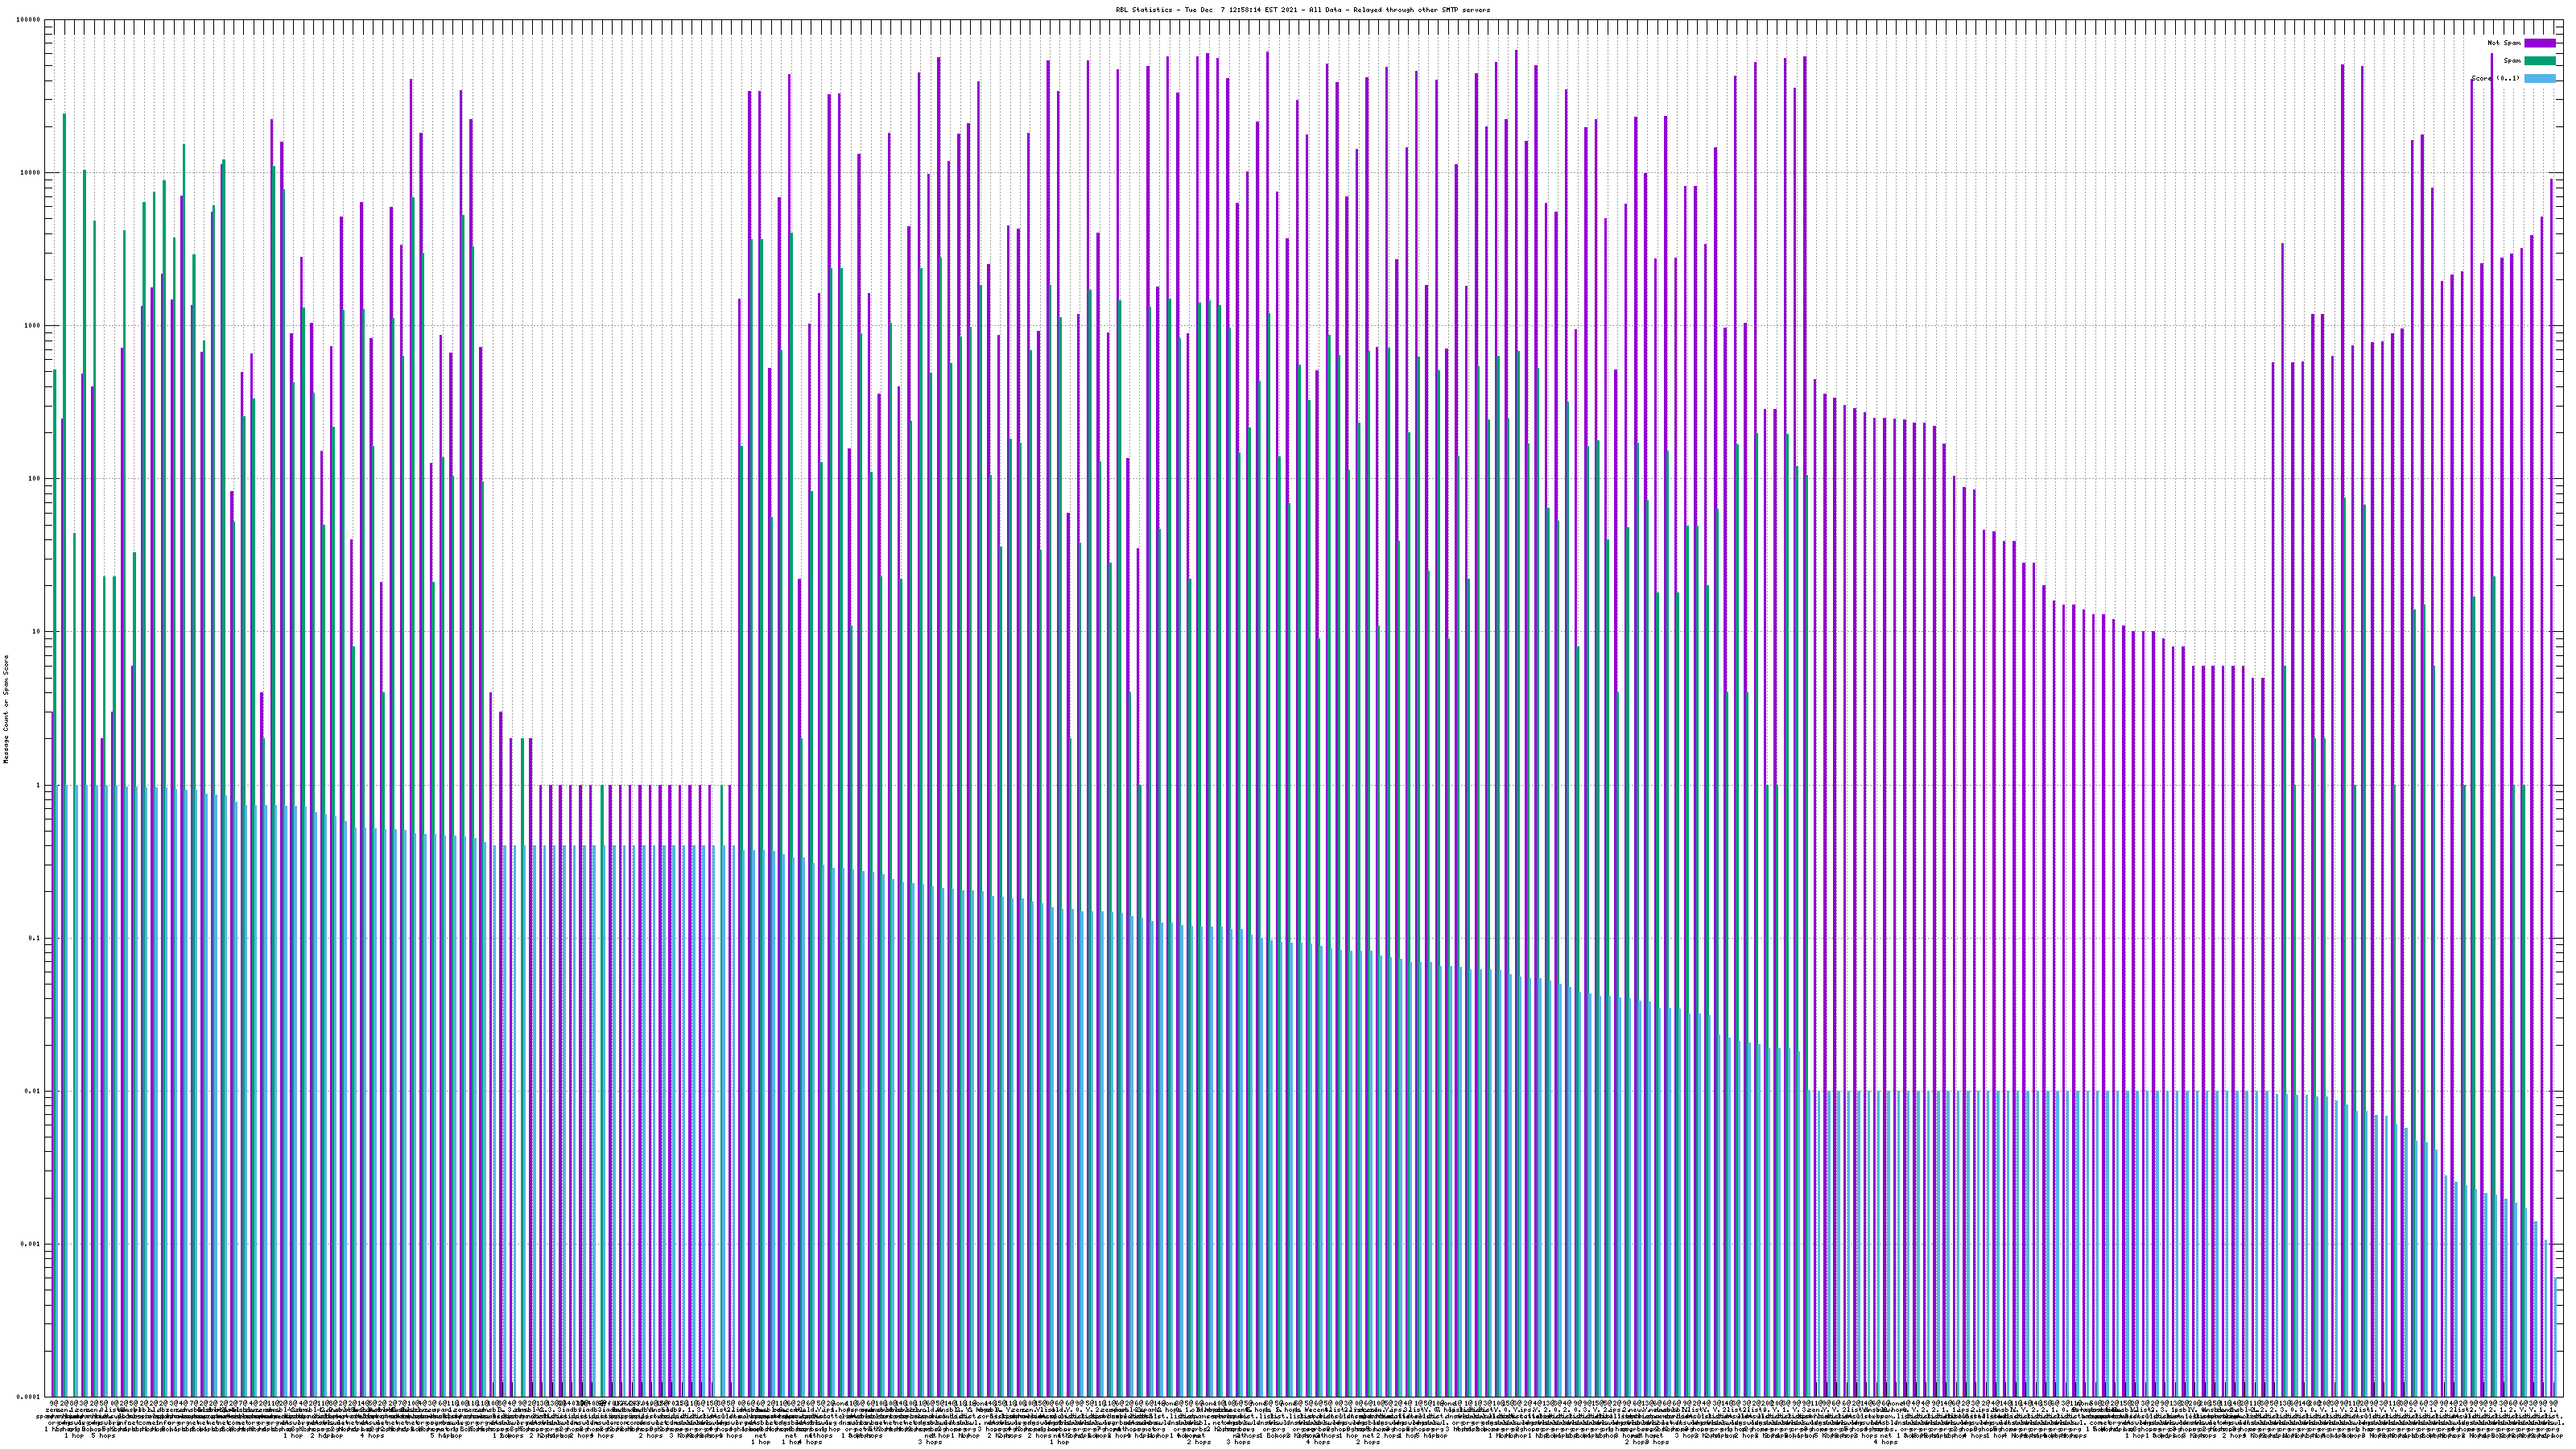Click the 100 y-axis tick label
This screenshot has height=1449, width=2576.
pyautogui.click(x=35, y=479)
